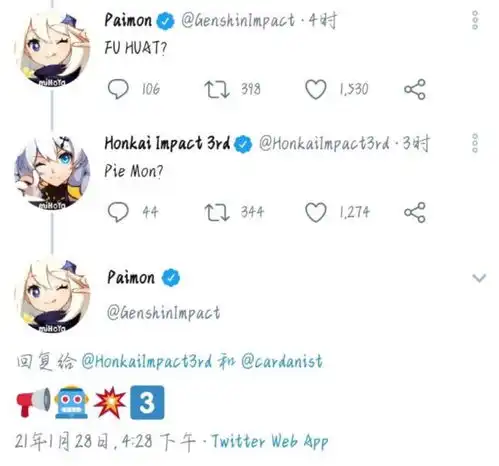Open @HonkaiImpact3rd mention in reply line

147,361
